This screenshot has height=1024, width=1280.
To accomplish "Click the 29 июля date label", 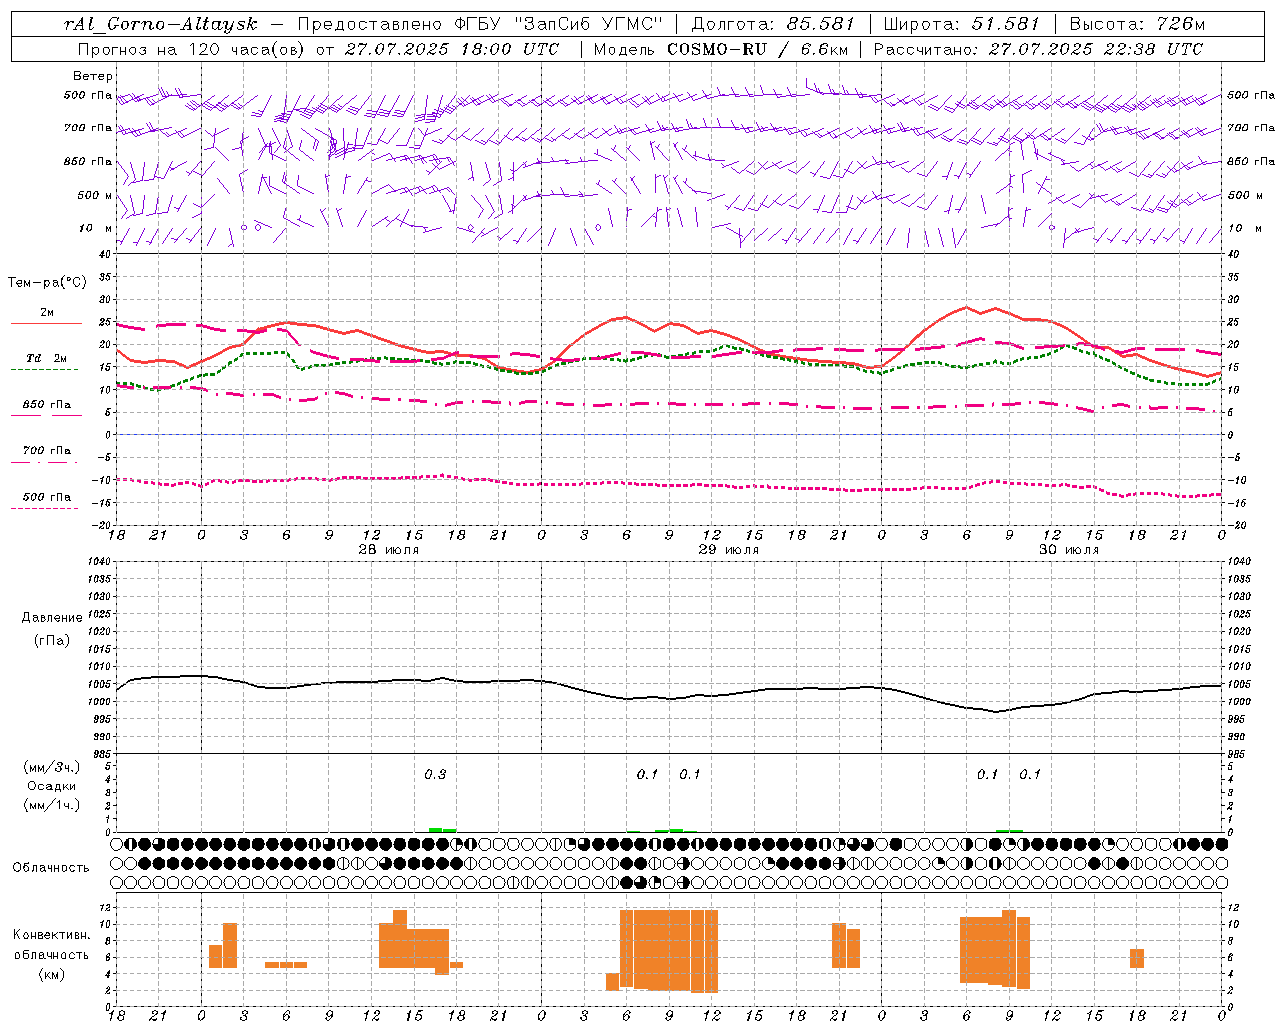I will coord(729,550).
